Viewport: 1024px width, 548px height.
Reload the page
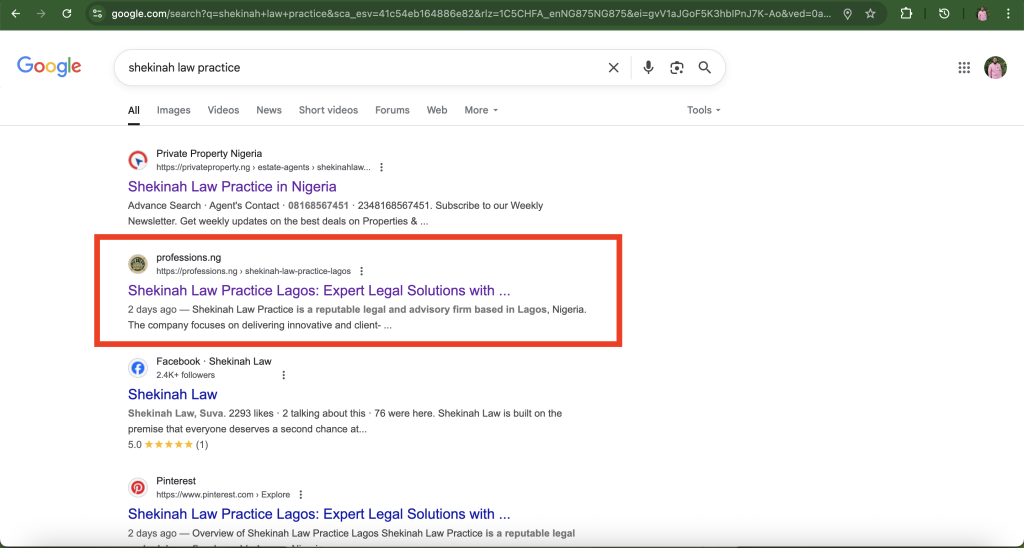[67, 14]
